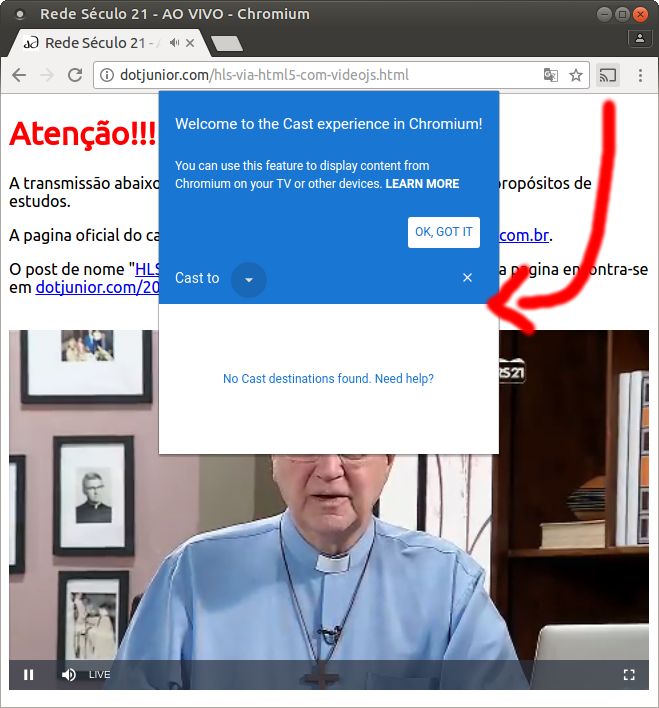This screenshot has width=659, height=708.
Task: Go back using the browser back arrow
Action: coord(19,75)
